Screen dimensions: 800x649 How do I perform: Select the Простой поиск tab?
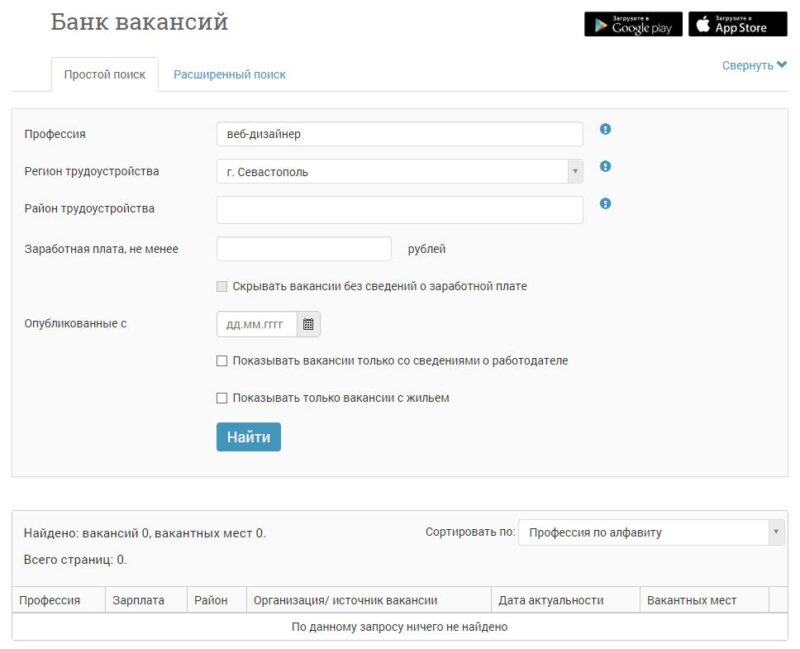104,75
